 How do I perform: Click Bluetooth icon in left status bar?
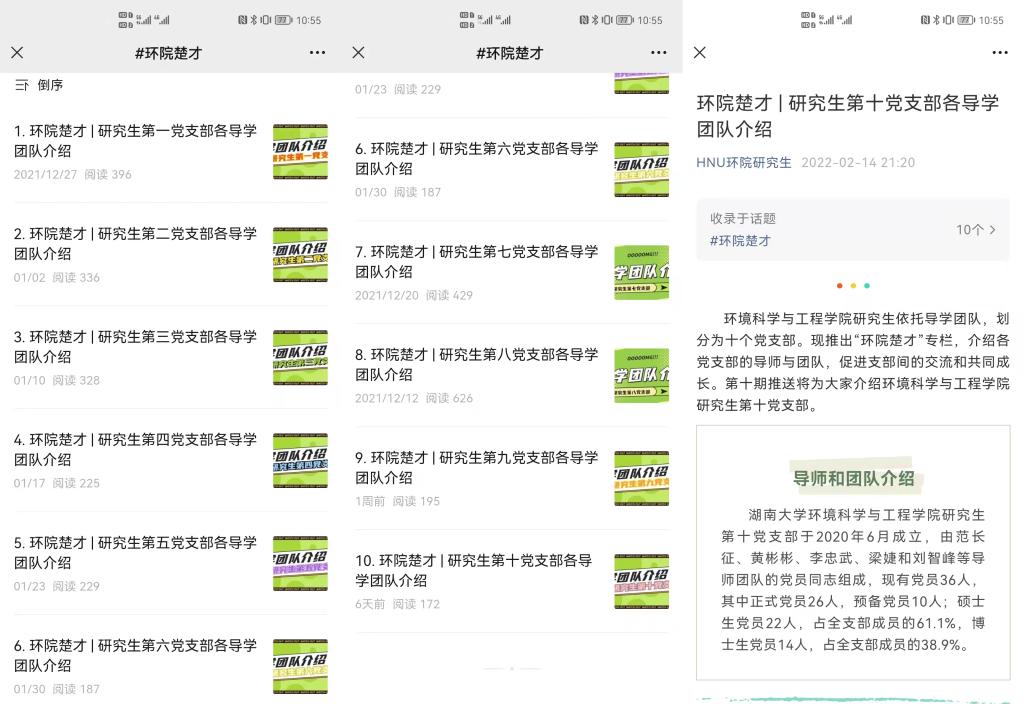tap(254, 20)
